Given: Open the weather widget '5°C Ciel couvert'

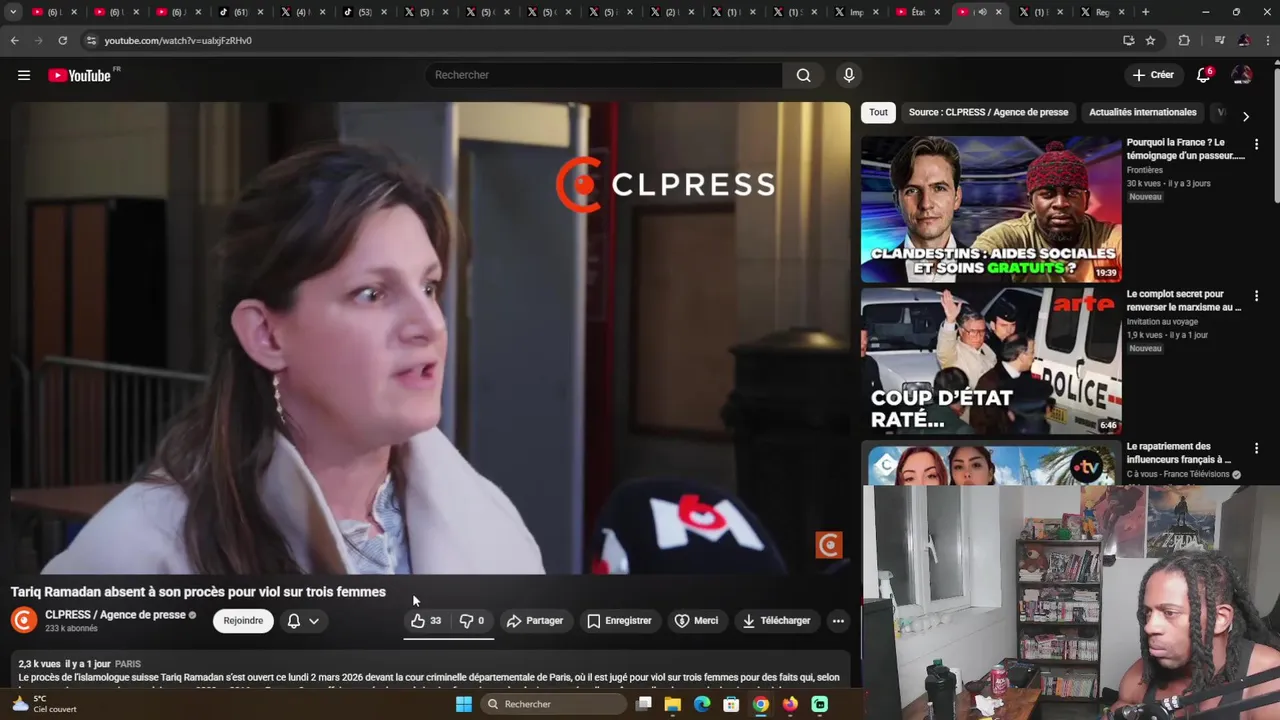Looking at the screenshot, I should [44, 704].
